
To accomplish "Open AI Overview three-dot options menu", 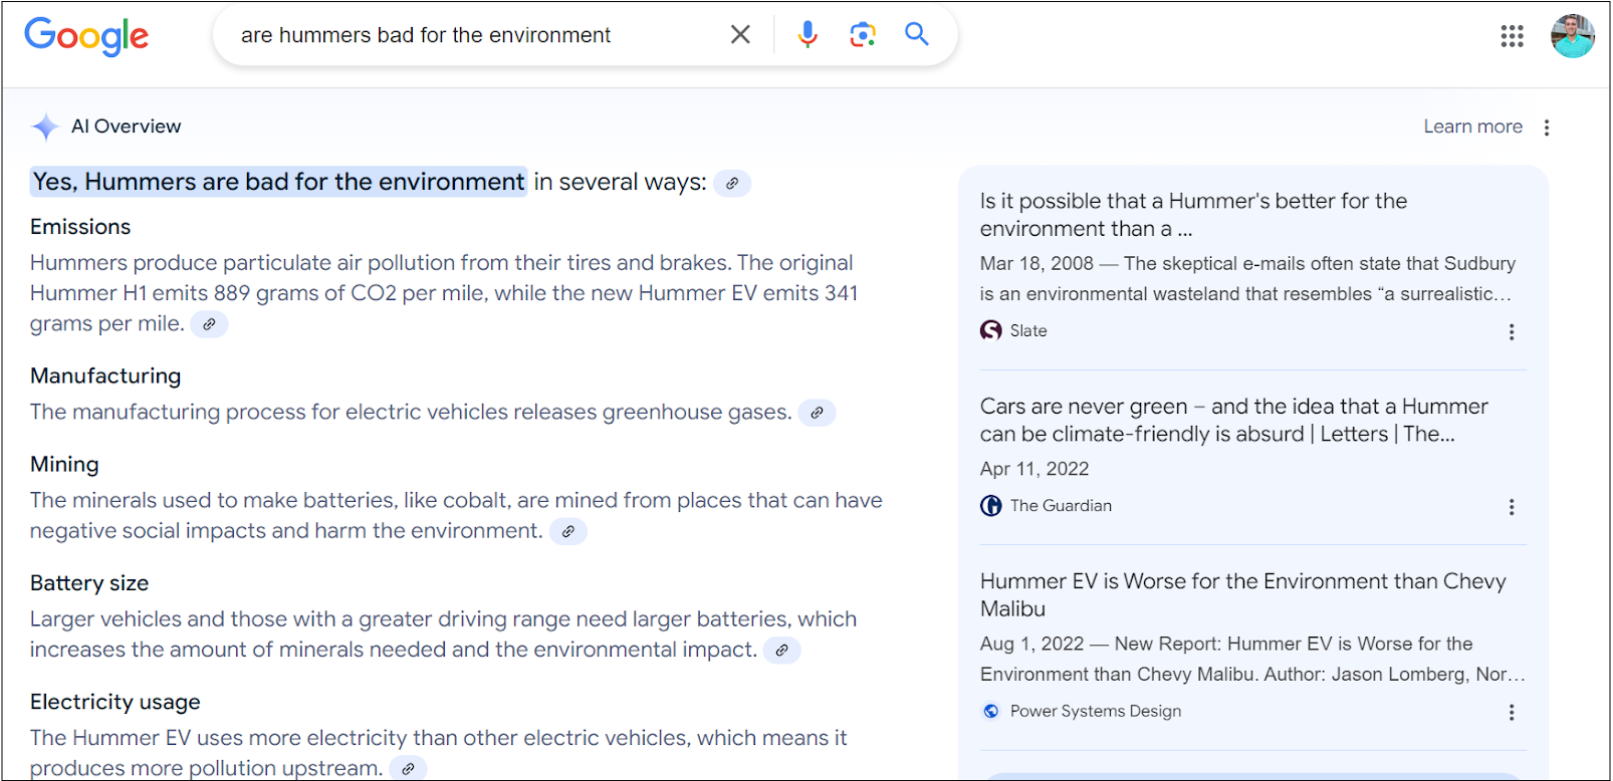I will 1547,128.
